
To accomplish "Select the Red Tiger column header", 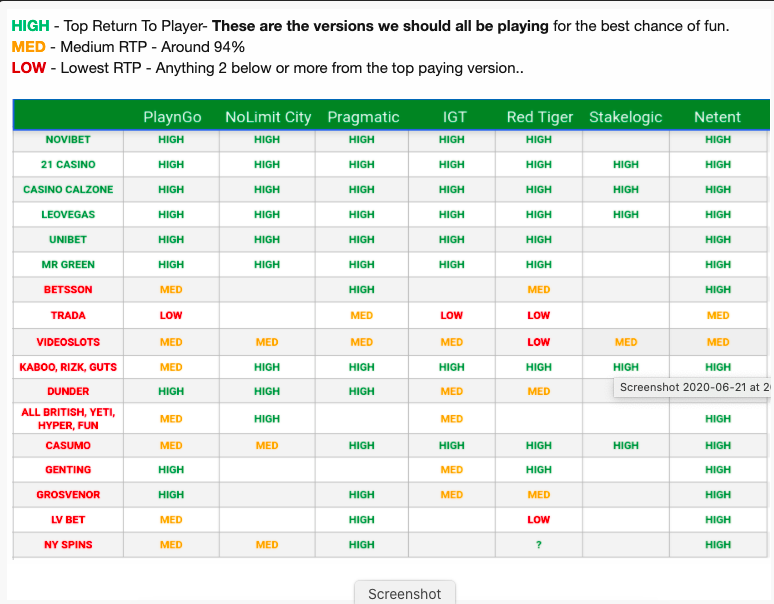I will (540, 117).
